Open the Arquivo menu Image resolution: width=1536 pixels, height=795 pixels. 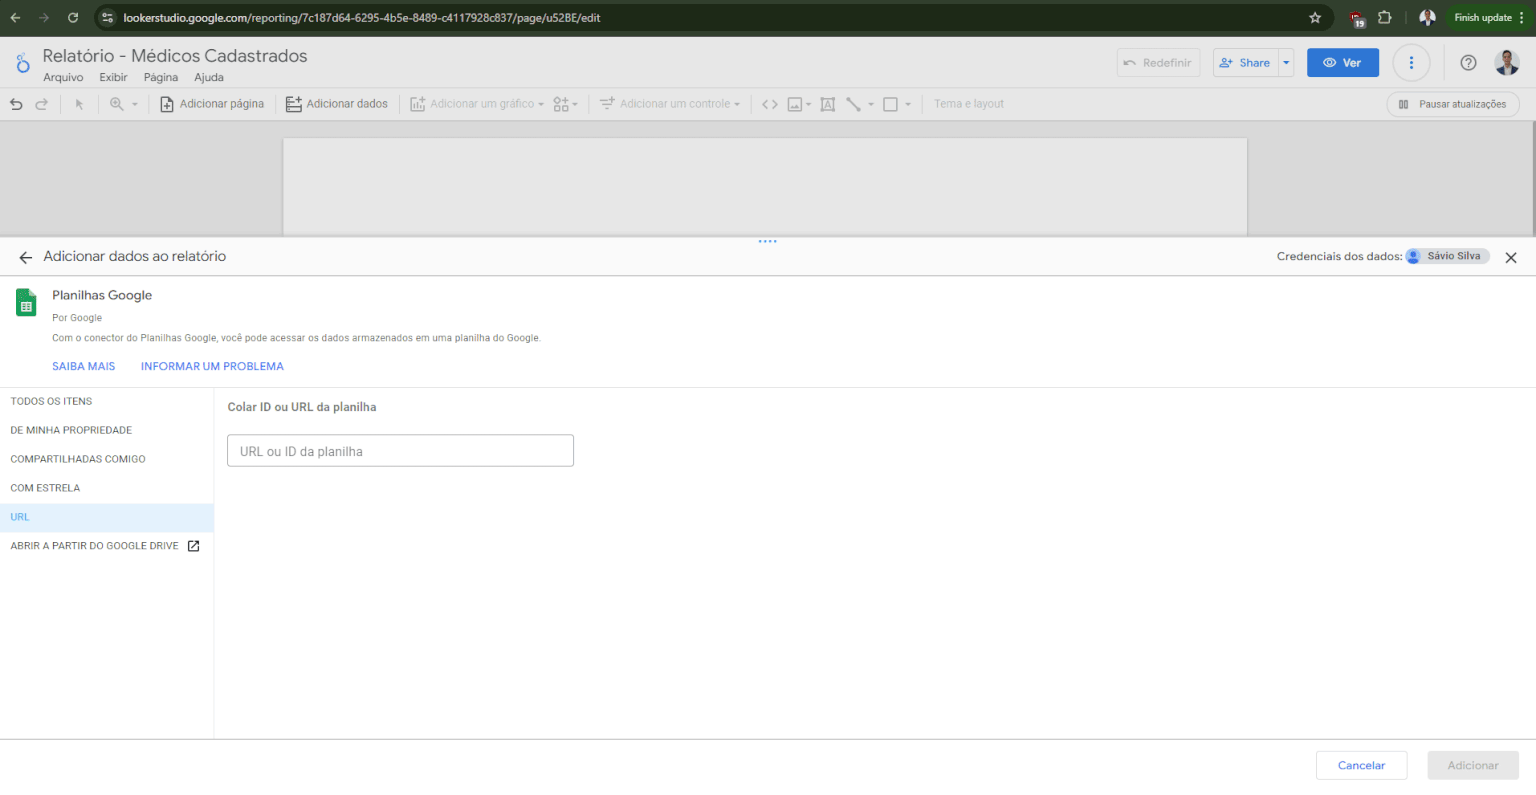click(x=63, y=77)
